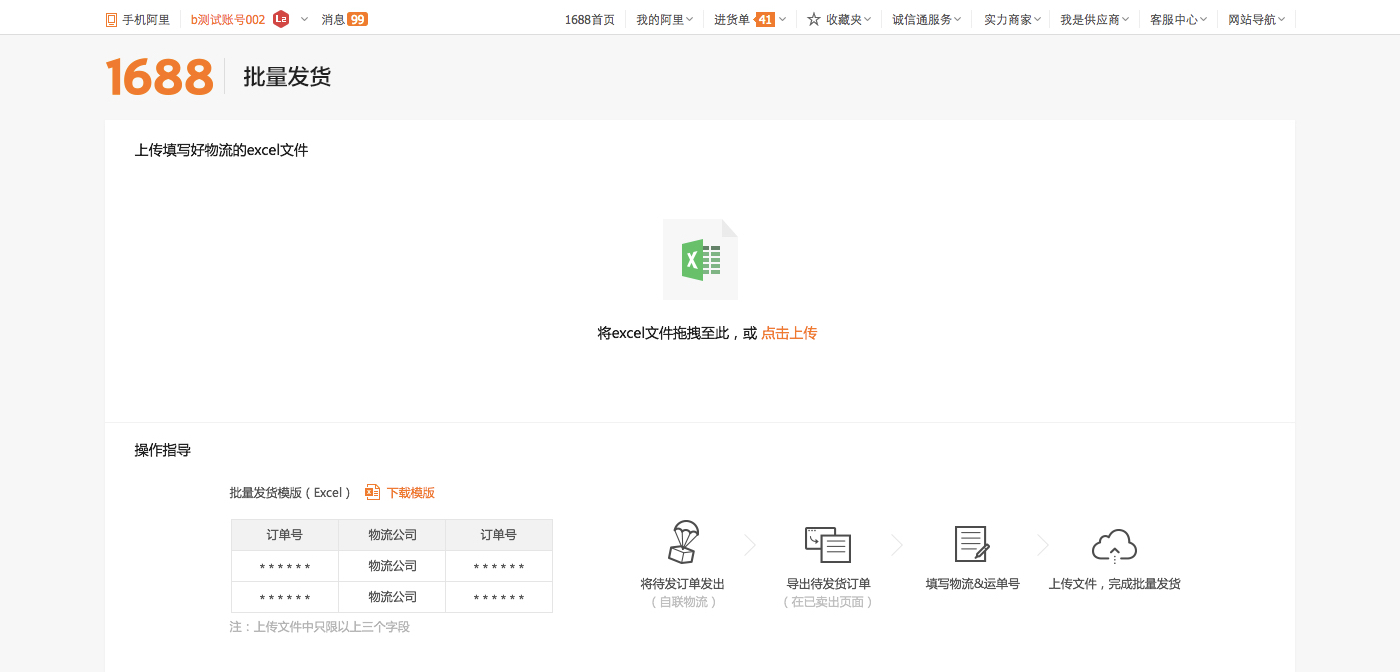Click the parachute parcel icon for 将待发订单发出
This screenshot has width=1400, height=672.
point(683,542)
